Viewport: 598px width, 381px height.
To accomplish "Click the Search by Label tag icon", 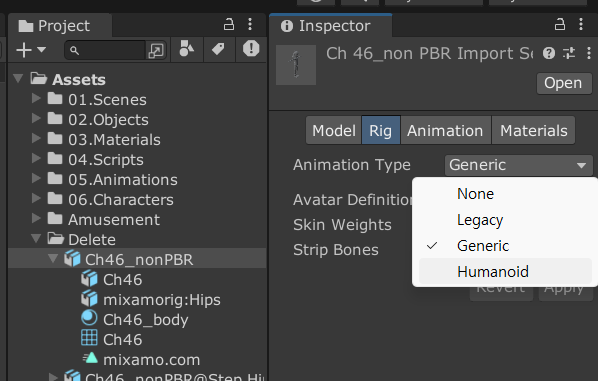I will point(218,49).
